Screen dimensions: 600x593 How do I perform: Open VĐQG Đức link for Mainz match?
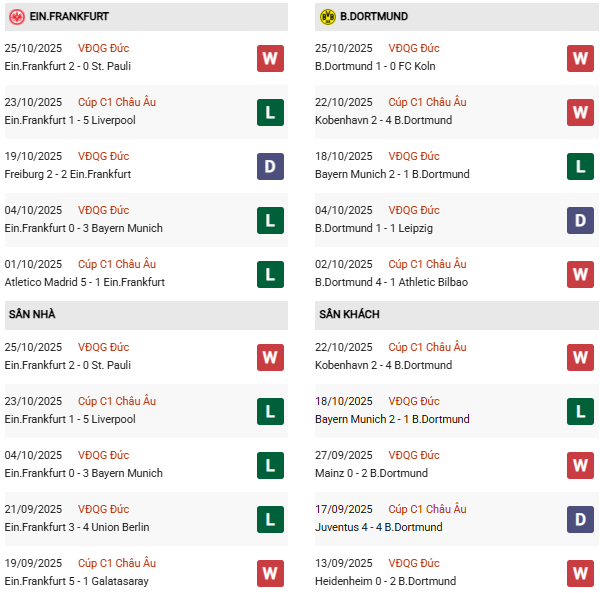[x=414, y=455]
